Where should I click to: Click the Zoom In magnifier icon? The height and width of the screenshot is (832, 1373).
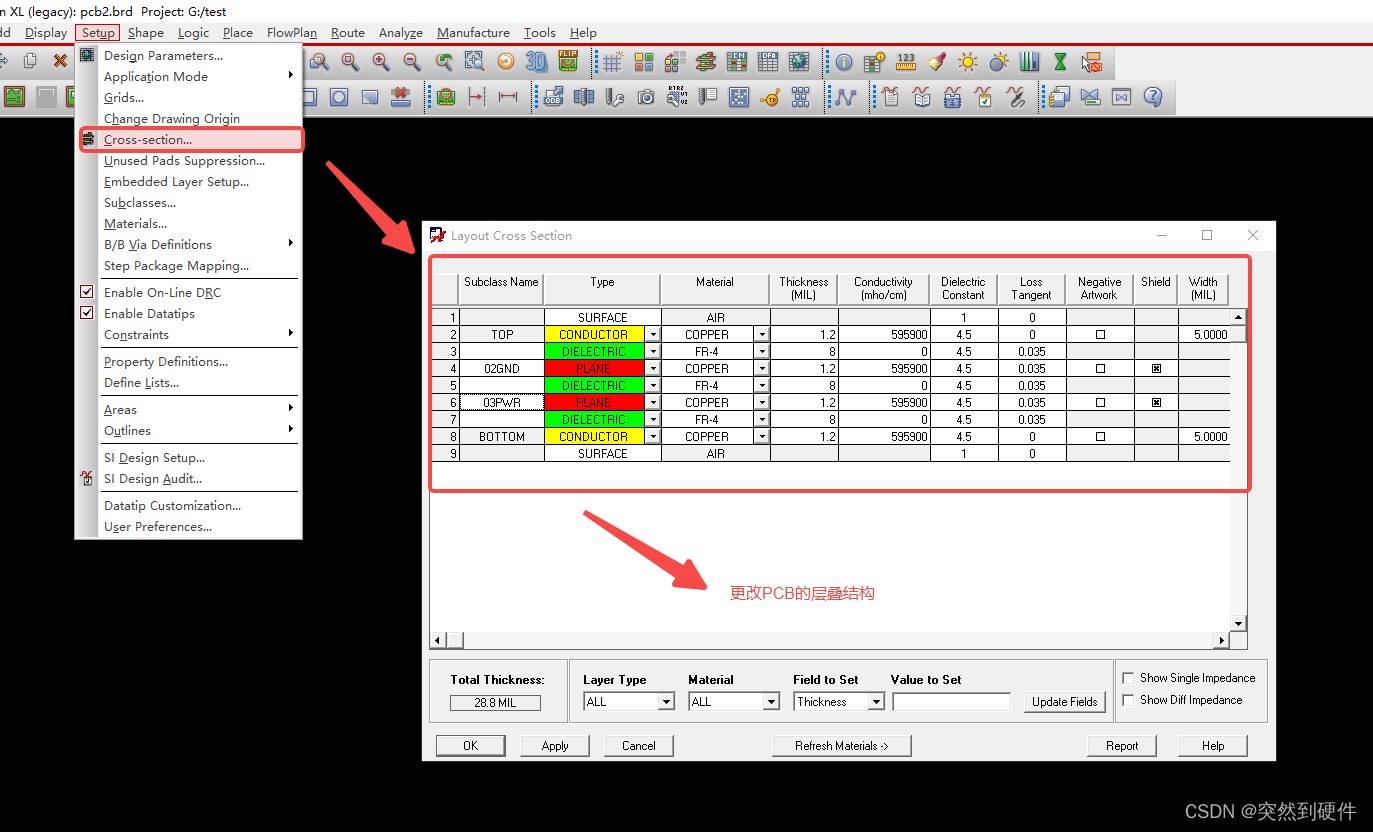pyautogui.click(x=381, y=61)
